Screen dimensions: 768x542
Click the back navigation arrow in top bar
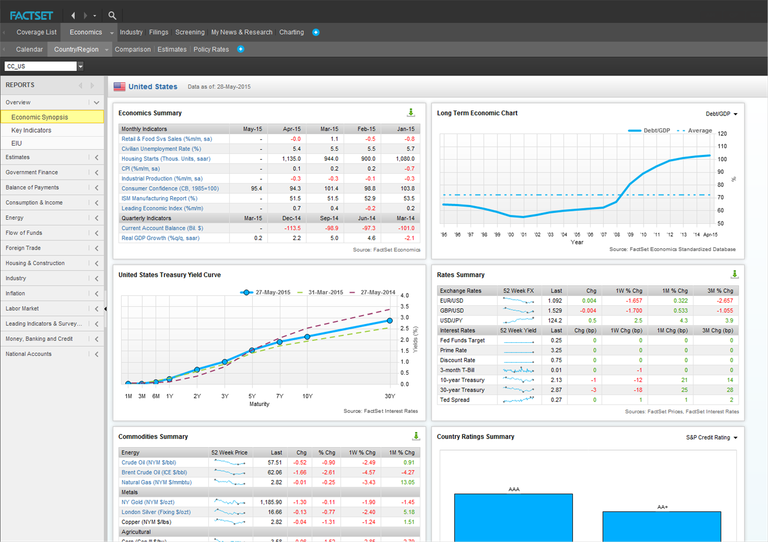coord(73,16)
